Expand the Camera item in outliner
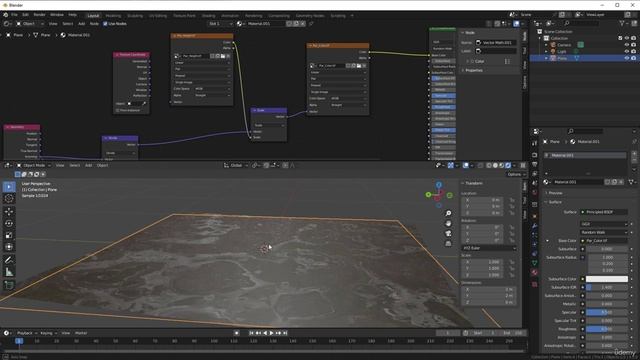 click(x=547, y=45)
